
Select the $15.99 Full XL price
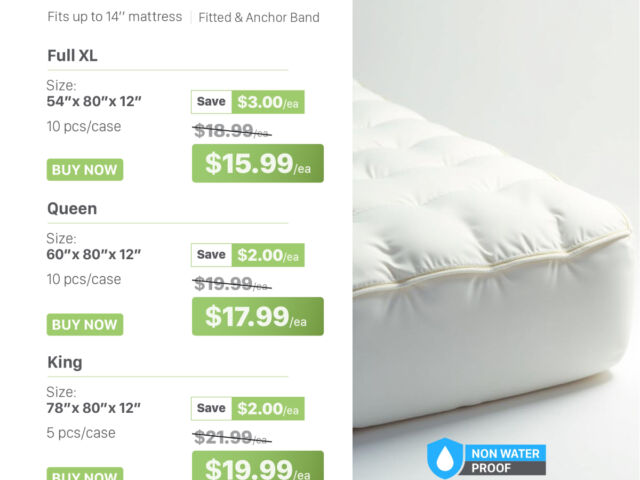click(x=258, y=163)
